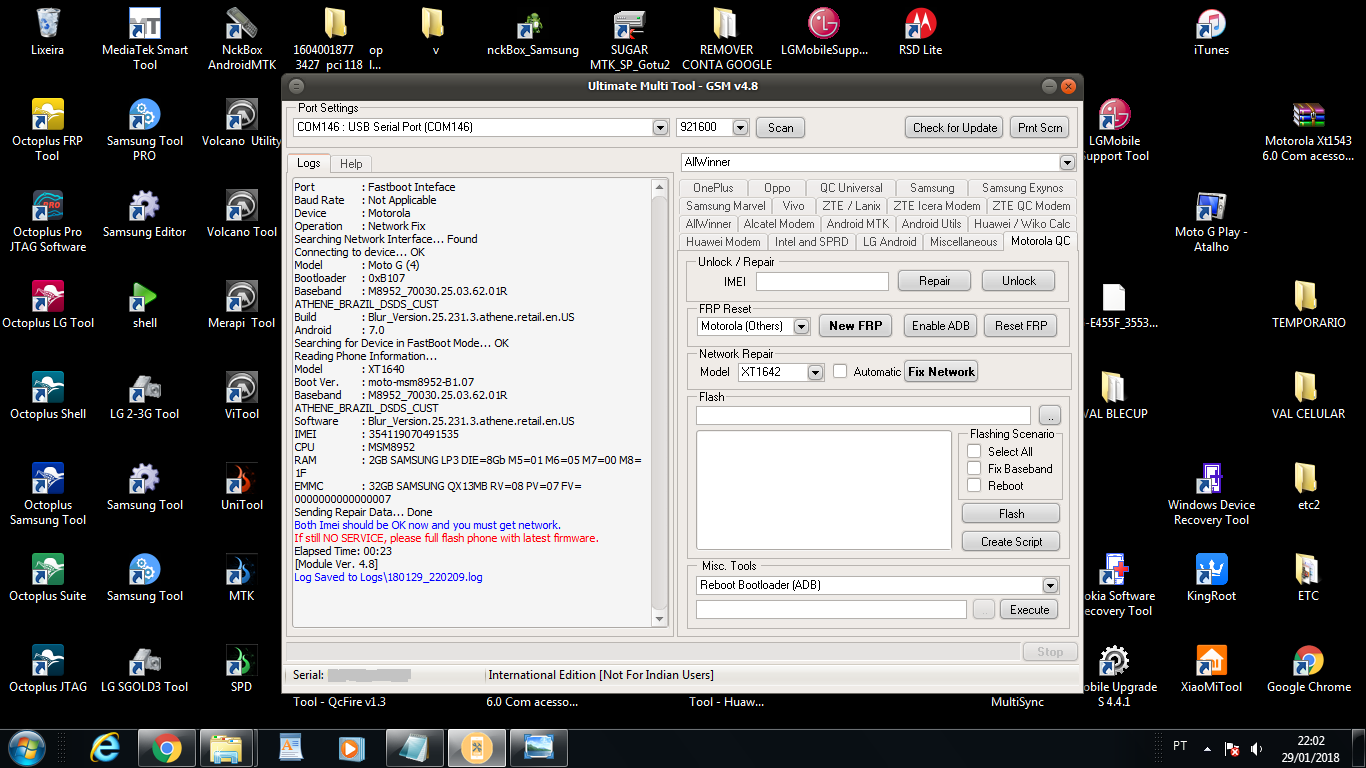Click the Fix Network button
The image size is (1366, 768).
click(x=941, y=372)
